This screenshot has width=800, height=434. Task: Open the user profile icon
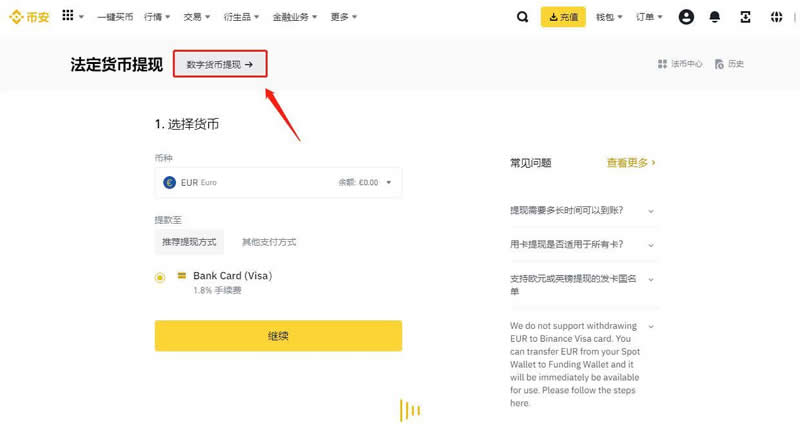click(686, 17)
